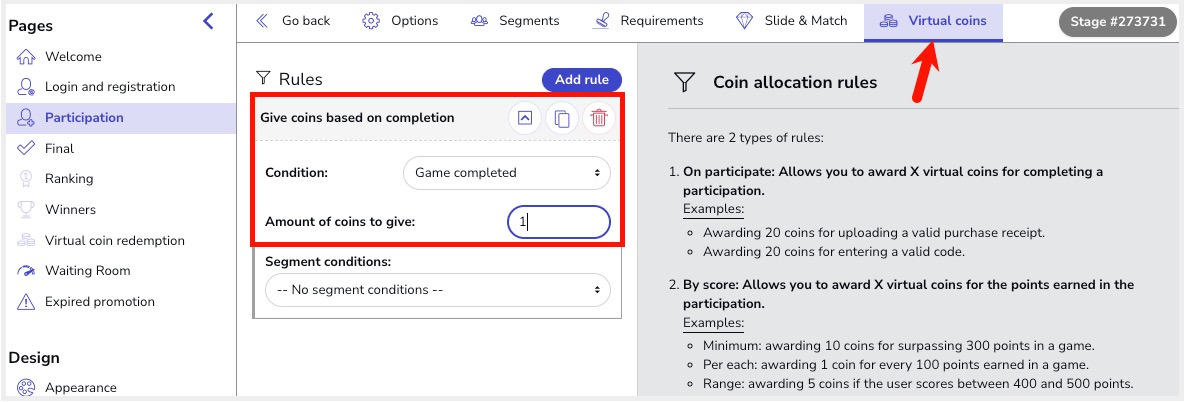Click the rule collapse arrow icon

point(525,119)
